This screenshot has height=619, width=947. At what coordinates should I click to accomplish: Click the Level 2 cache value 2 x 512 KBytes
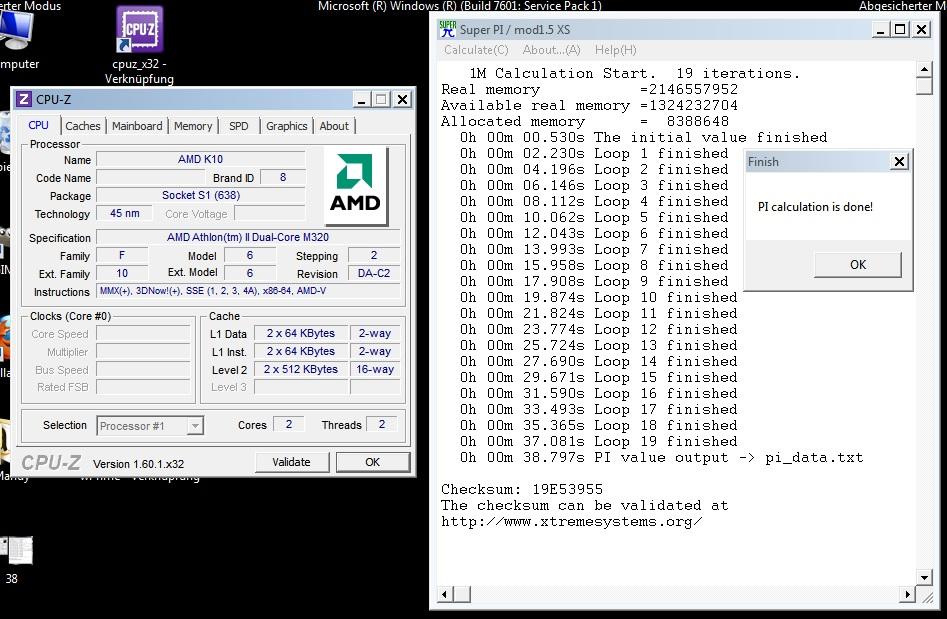301,369
